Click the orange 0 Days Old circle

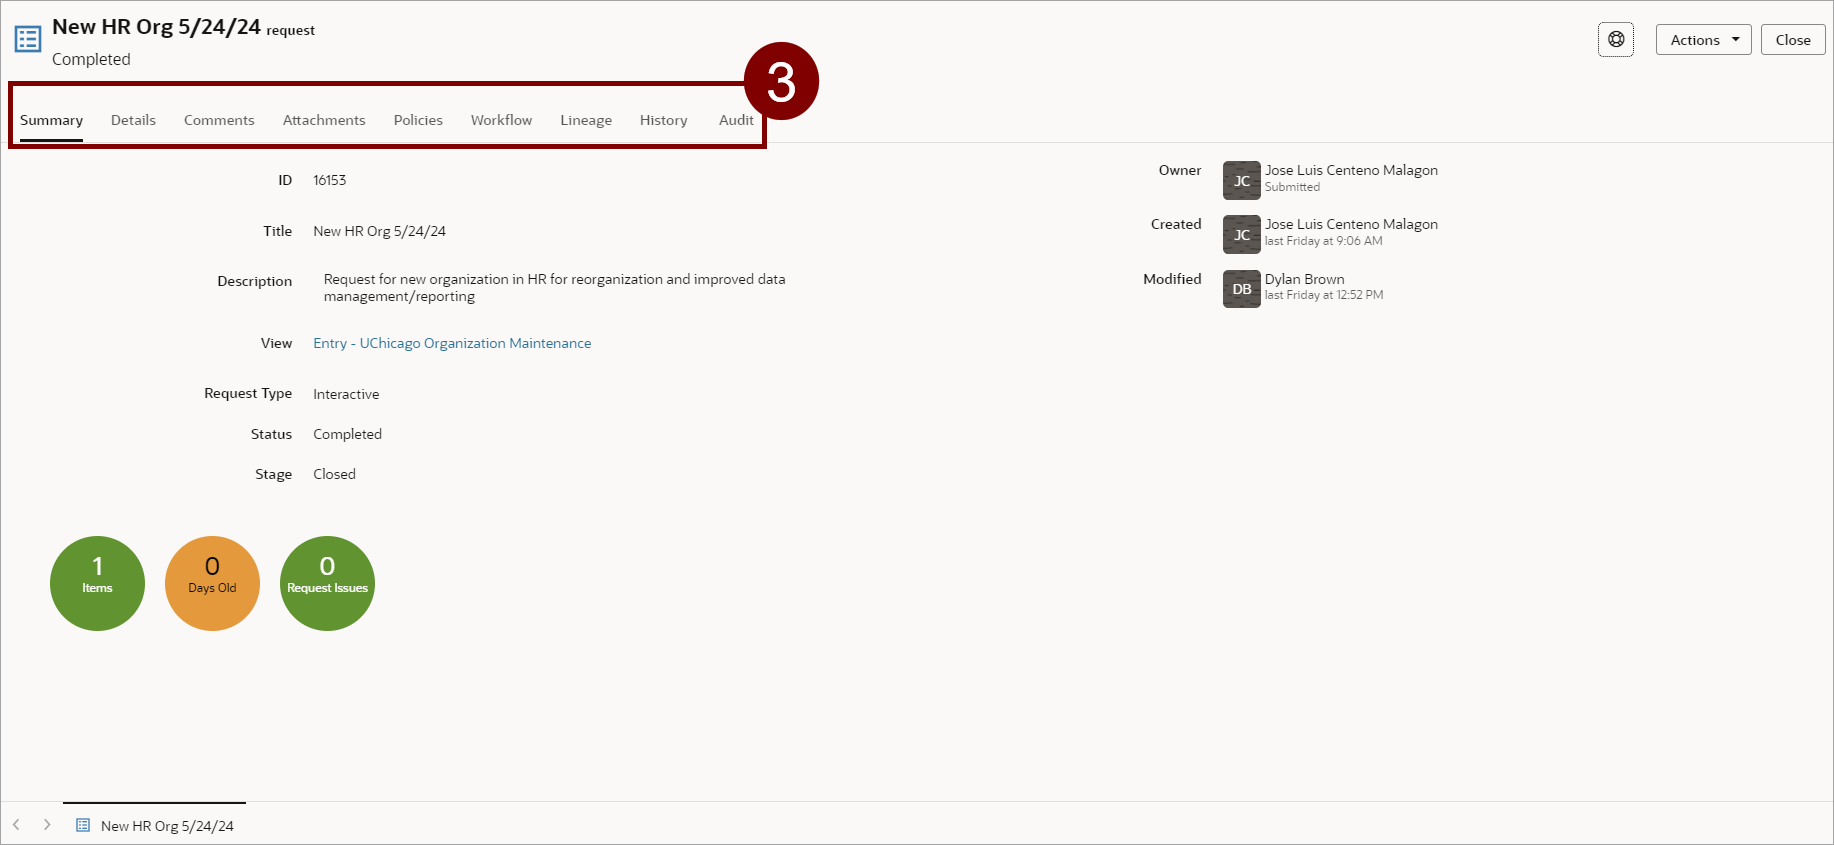pos(212,583)
